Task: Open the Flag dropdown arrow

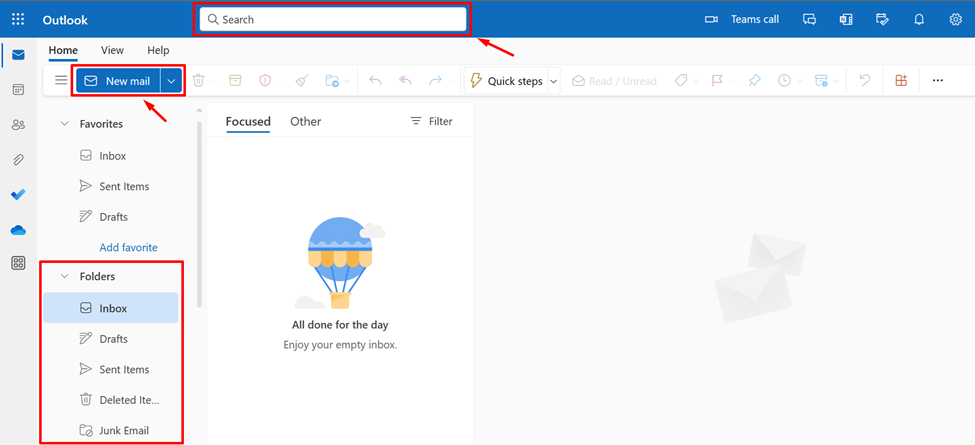Action: click(732, 81)
